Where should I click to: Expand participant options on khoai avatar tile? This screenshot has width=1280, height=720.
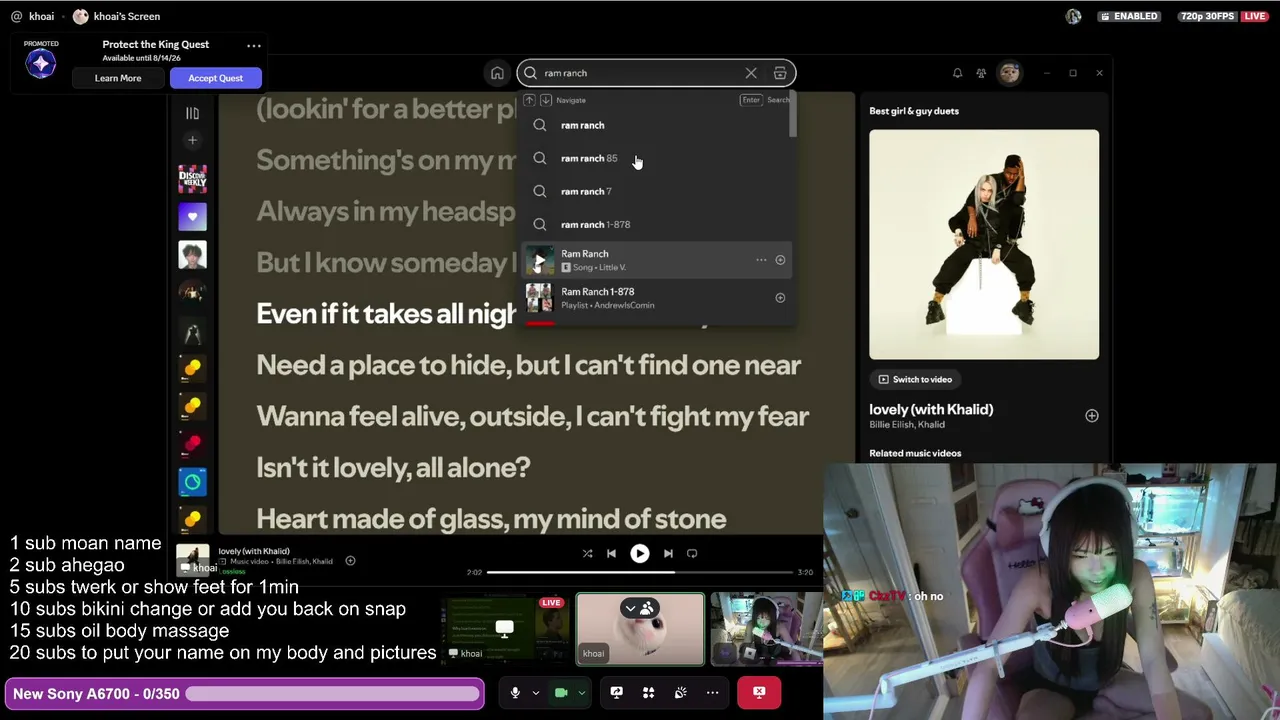point(630,608)
